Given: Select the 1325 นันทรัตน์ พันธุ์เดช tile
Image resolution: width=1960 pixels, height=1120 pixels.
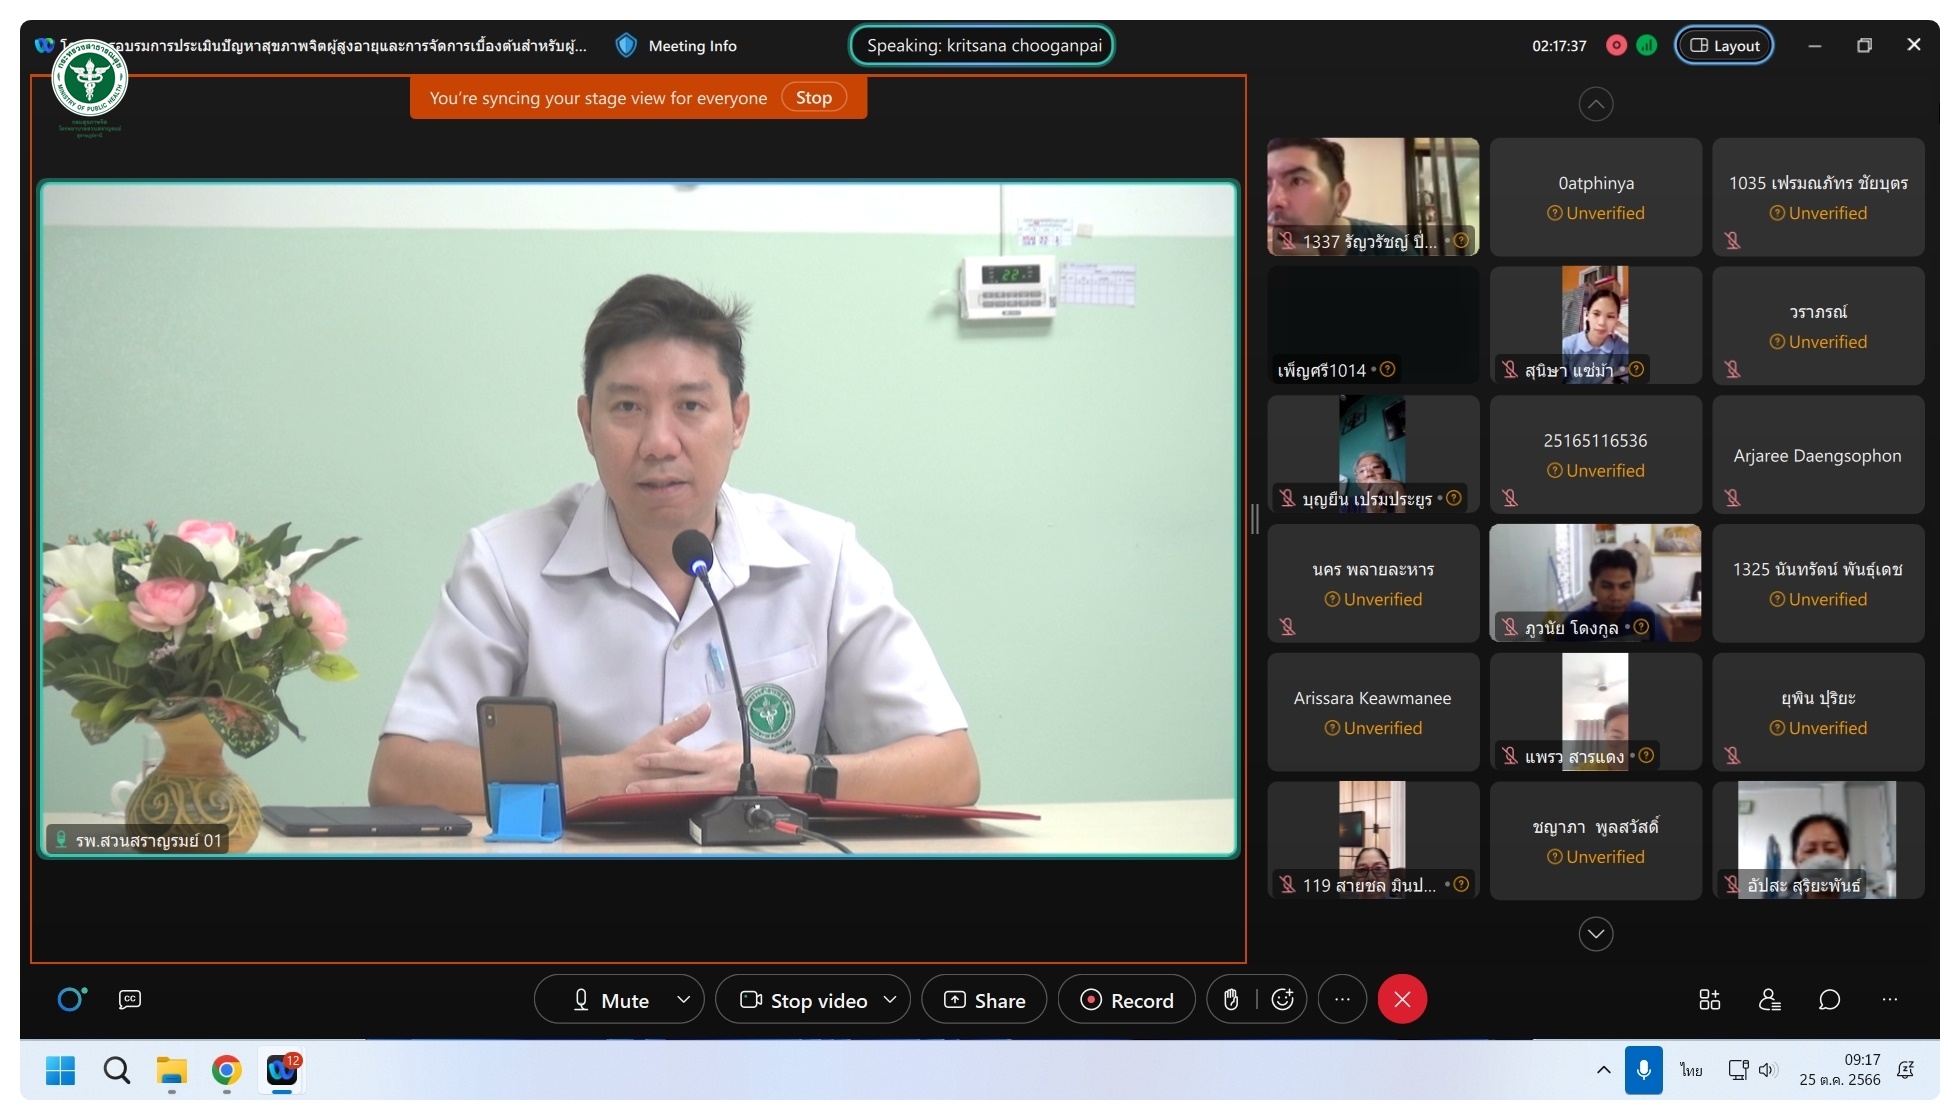Looking at the screenshot, I should click(x=1818, y=583).
